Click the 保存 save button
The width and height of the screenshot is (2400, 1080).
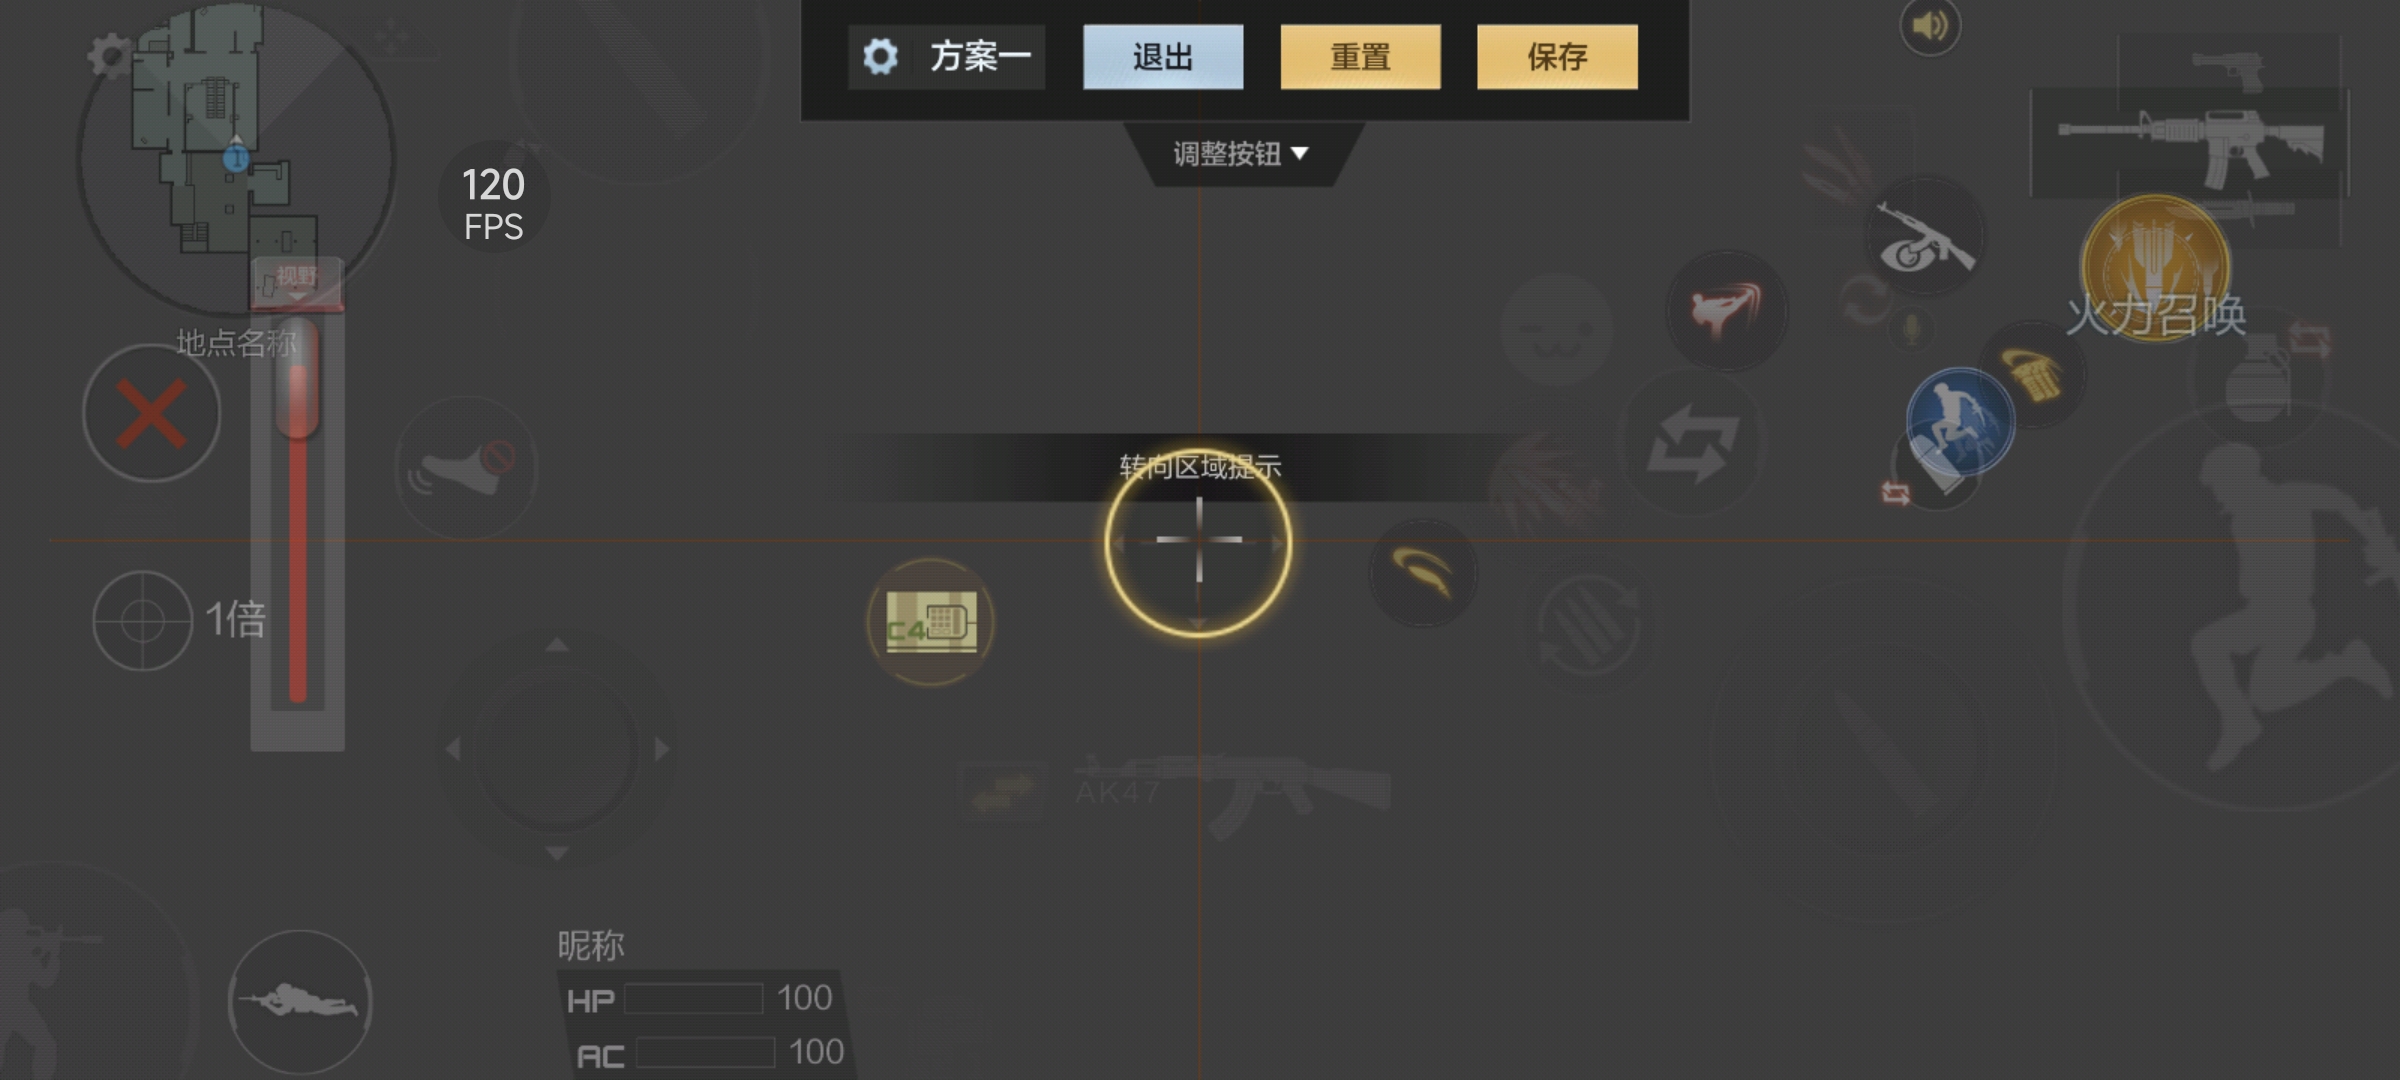click(1557, 57)
